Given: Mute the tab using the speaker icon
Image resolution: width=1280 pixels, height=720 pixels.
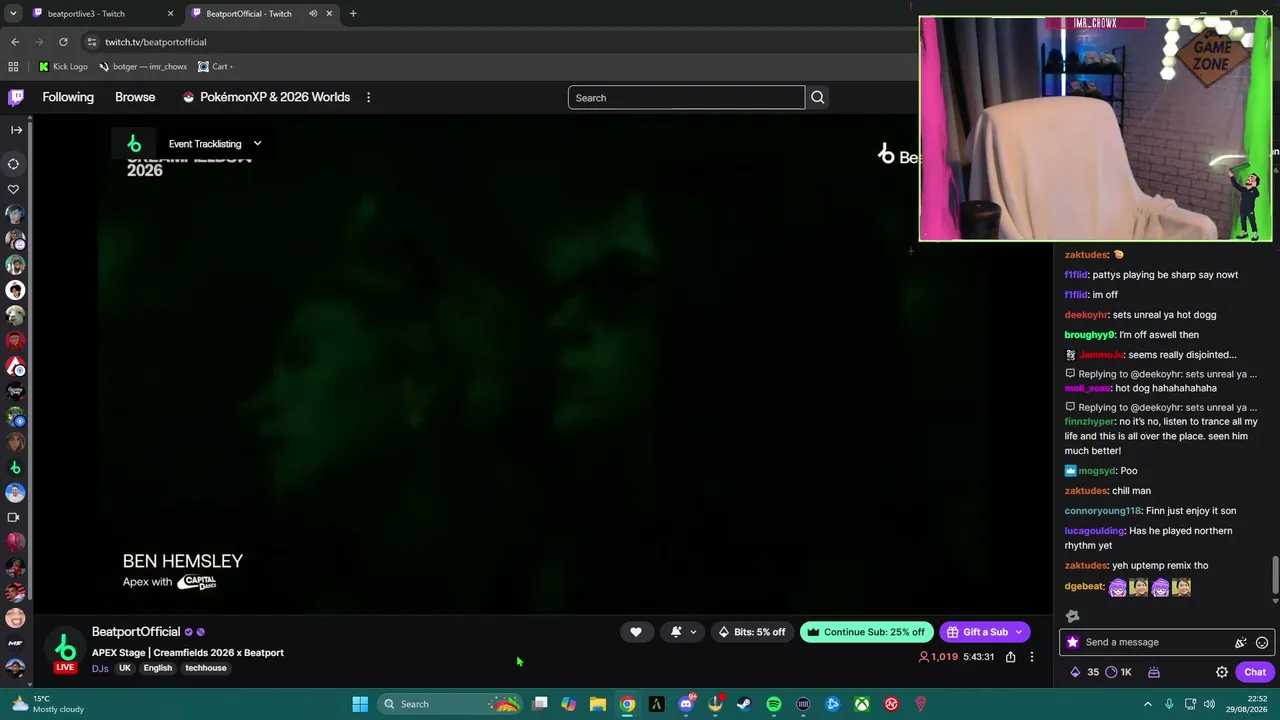Looking at the screenshot, I should coord(313,14).
